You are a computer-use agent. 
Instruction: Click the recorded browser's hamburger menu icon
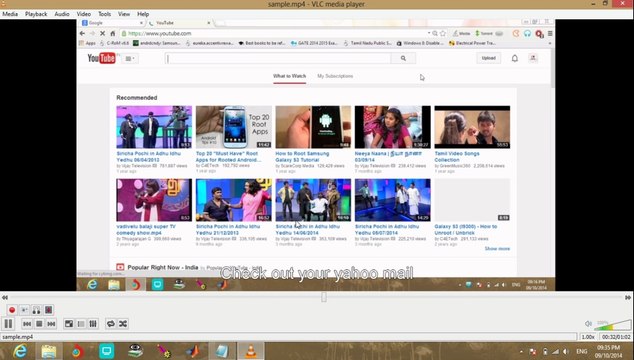(550, 34)
